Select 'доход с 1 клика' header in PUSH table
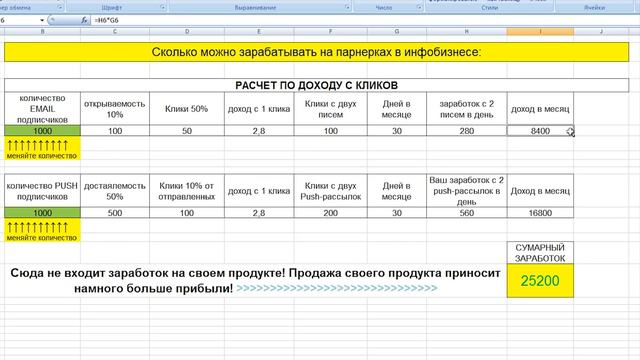640x360 pixels. coord(259,191)
